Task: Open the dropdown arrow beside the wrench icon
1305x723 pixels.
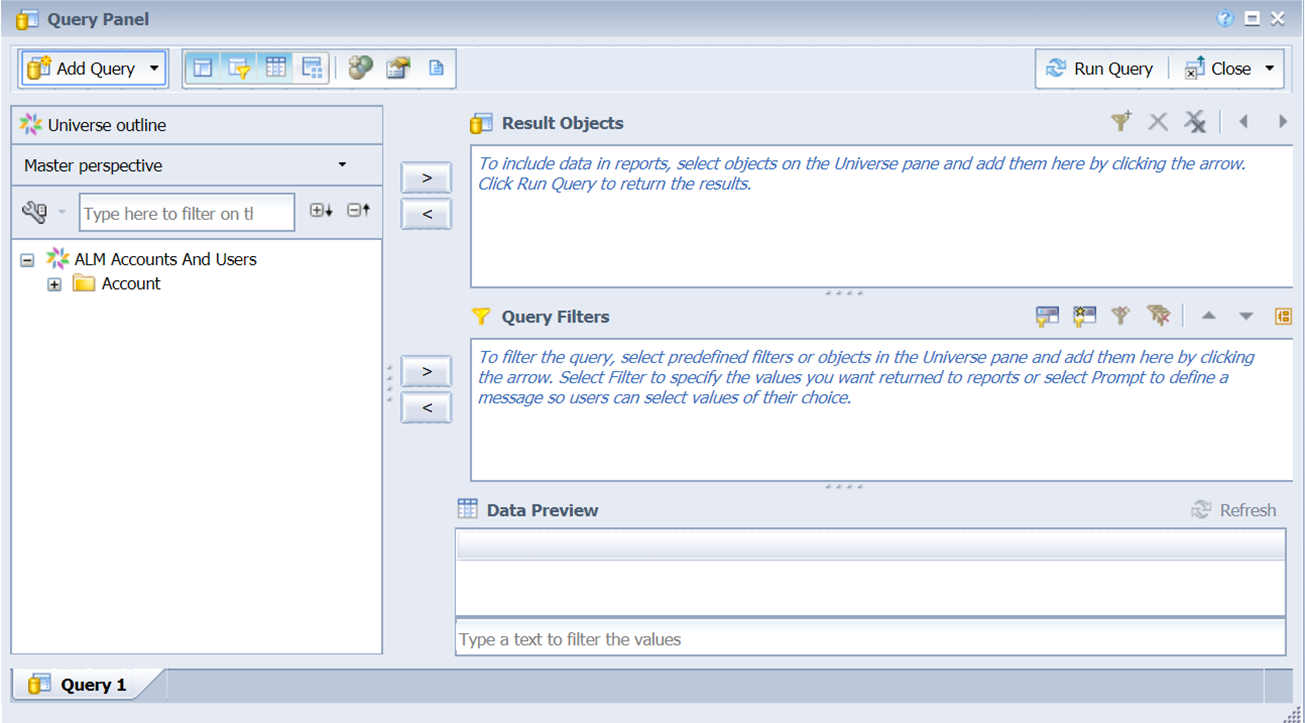Action: pos(62,212)
